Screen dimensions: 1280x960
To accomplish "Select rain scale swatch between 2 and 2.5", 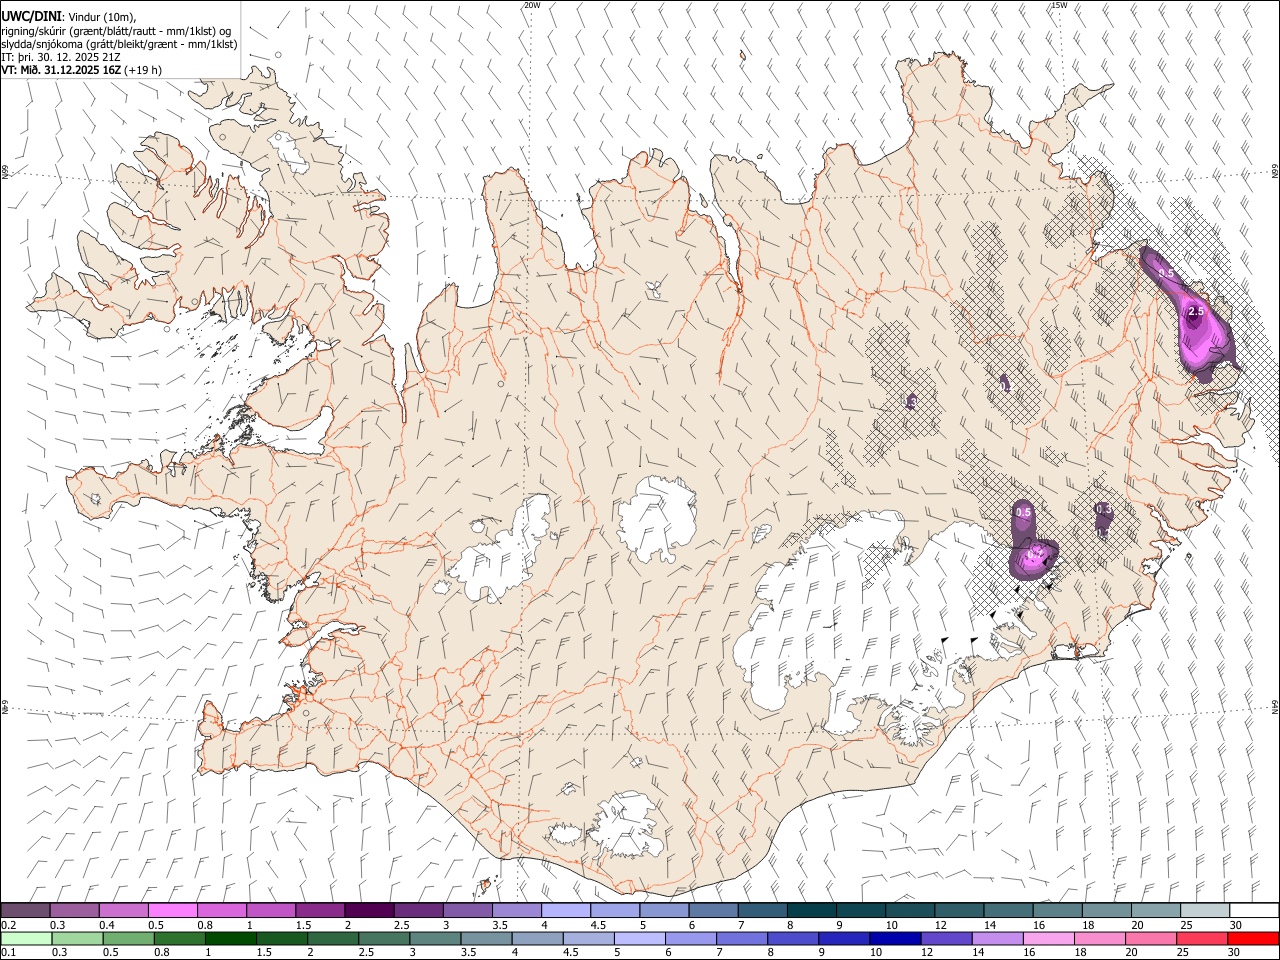I will [333, 938].
